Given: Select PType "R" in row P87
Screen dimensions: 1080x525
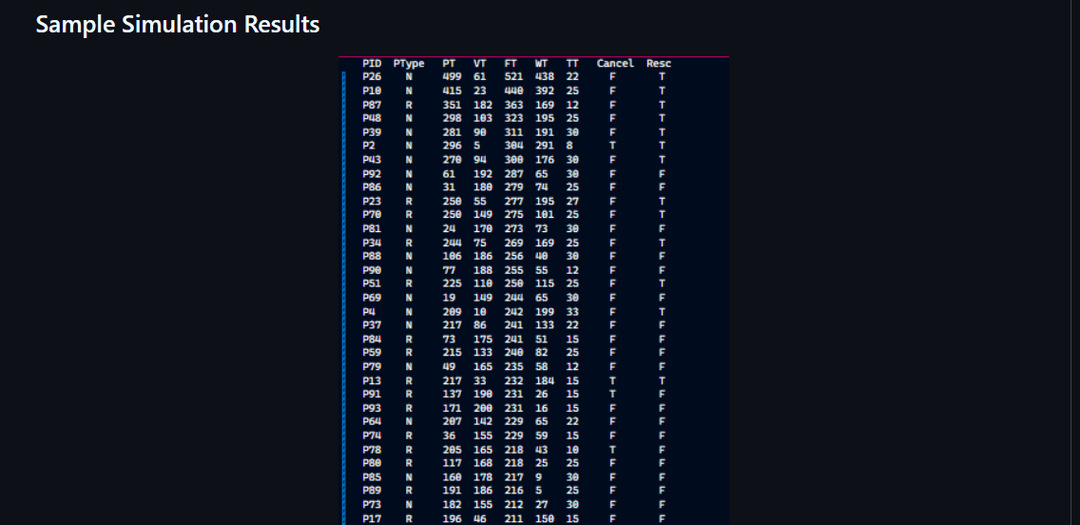Looking at the screenshot, I should (408, 104).
